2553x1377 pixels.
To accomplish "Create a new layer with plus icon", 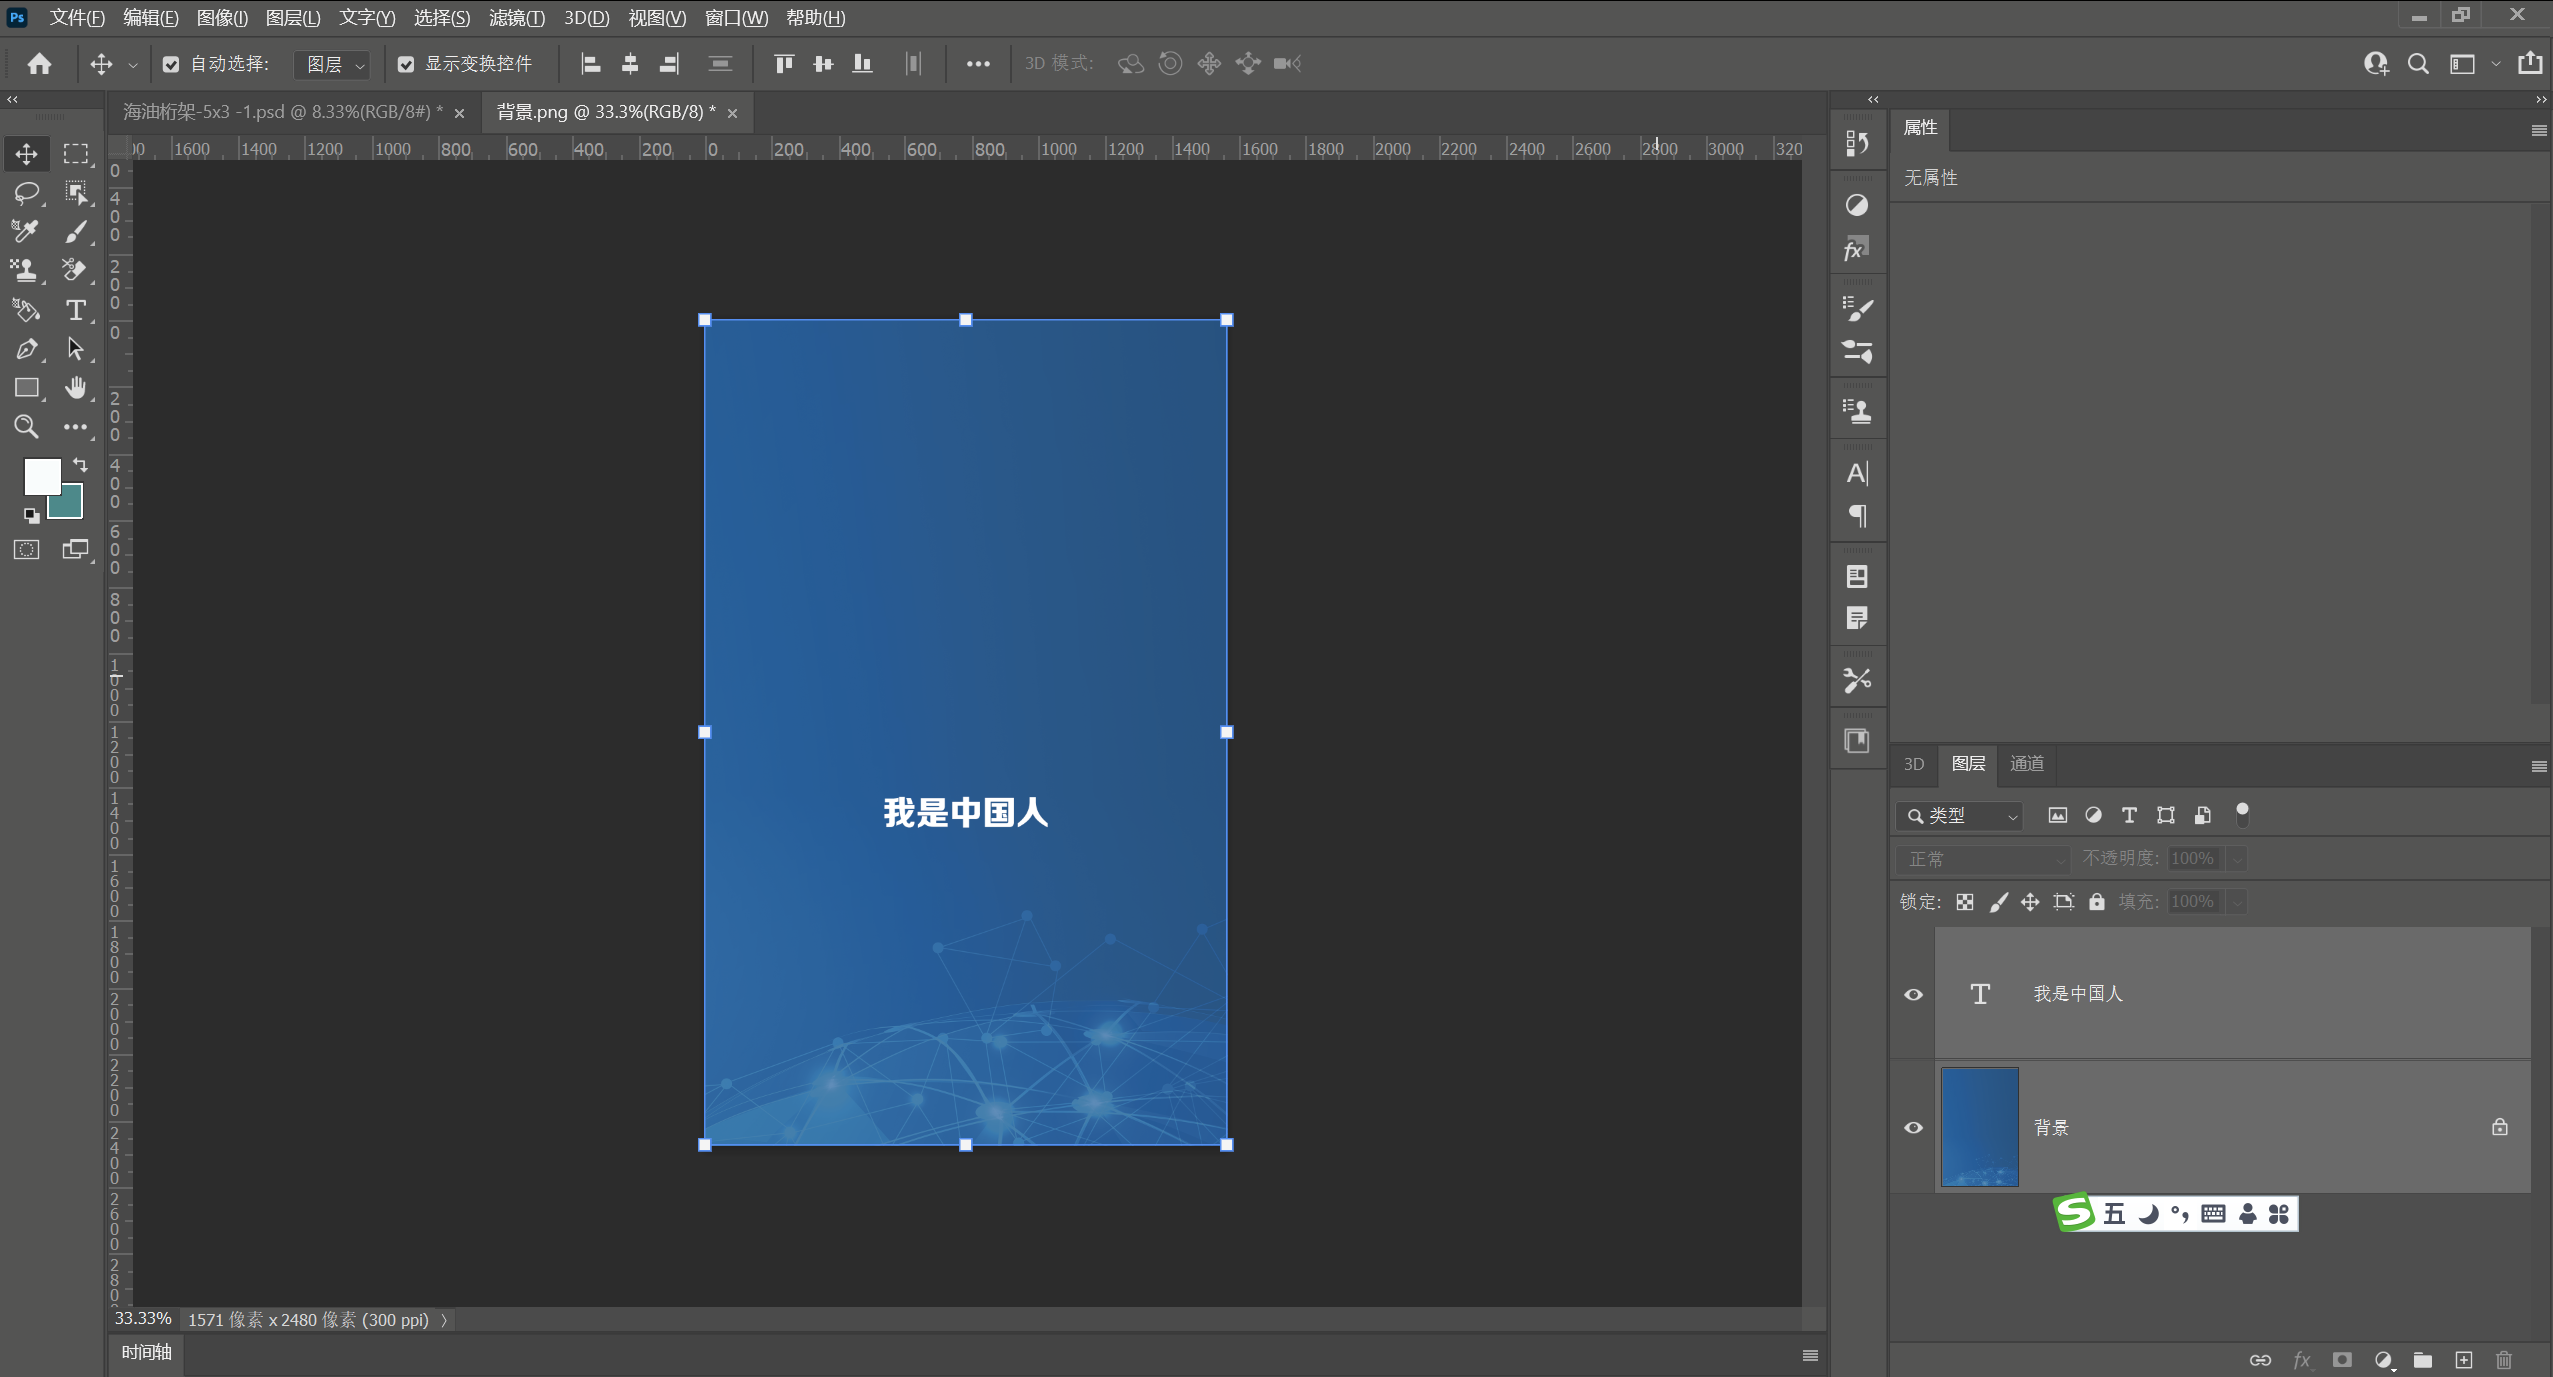I will pos(2463,1360).
